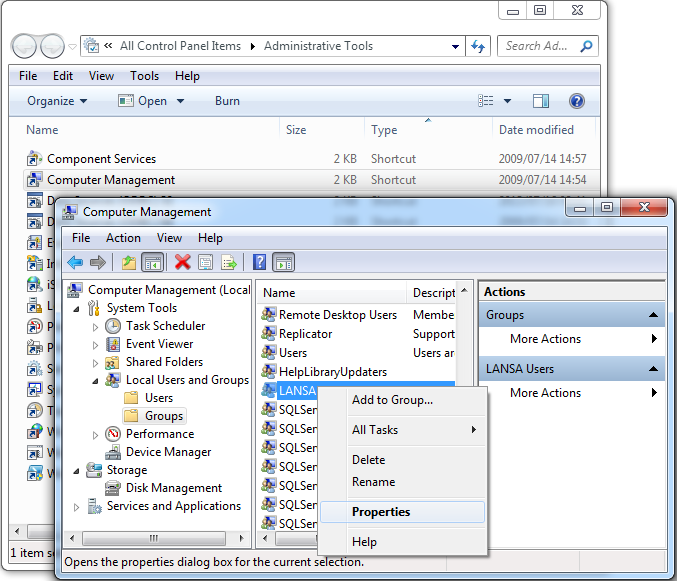Click the blue Back arrow in Computer Management toolbar
This screenshot has width=677, height=581.
coord(76,262)
